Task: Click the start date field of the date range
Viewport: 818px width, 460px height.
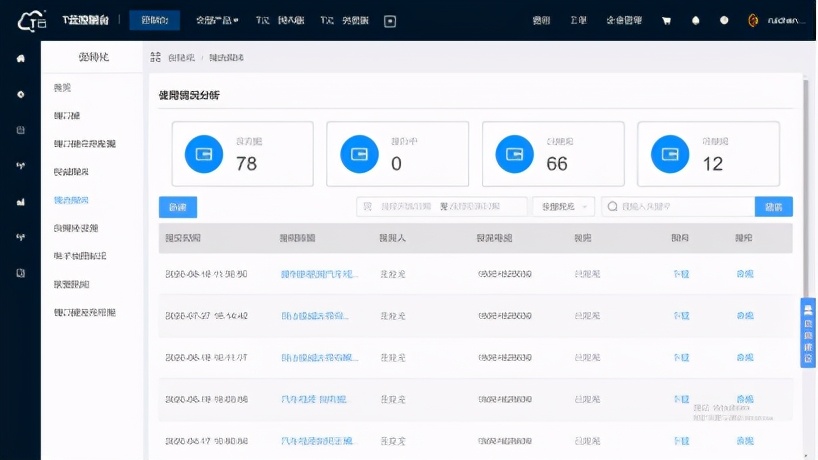Action: point(406,207)
